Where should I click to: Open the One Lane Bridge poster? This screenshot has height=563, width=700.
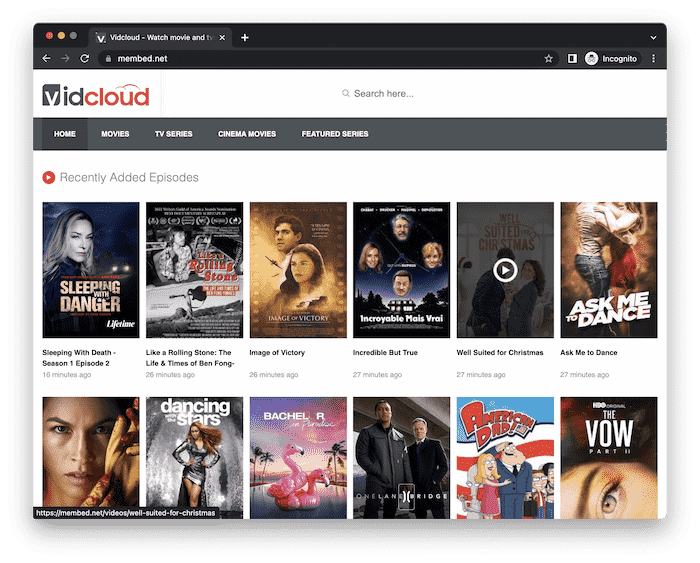402,458
